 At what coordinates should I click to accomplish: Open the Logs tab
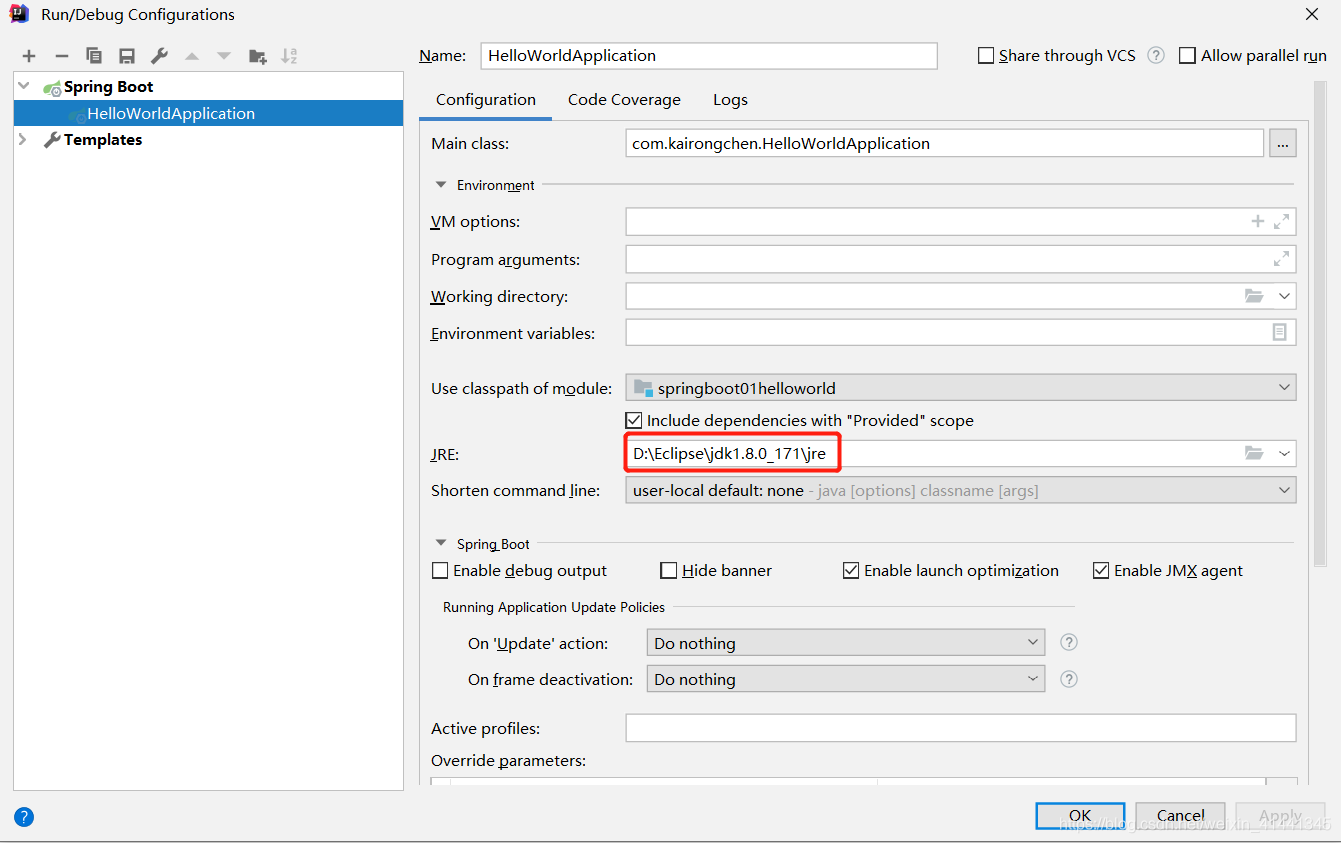coord(730,99)
